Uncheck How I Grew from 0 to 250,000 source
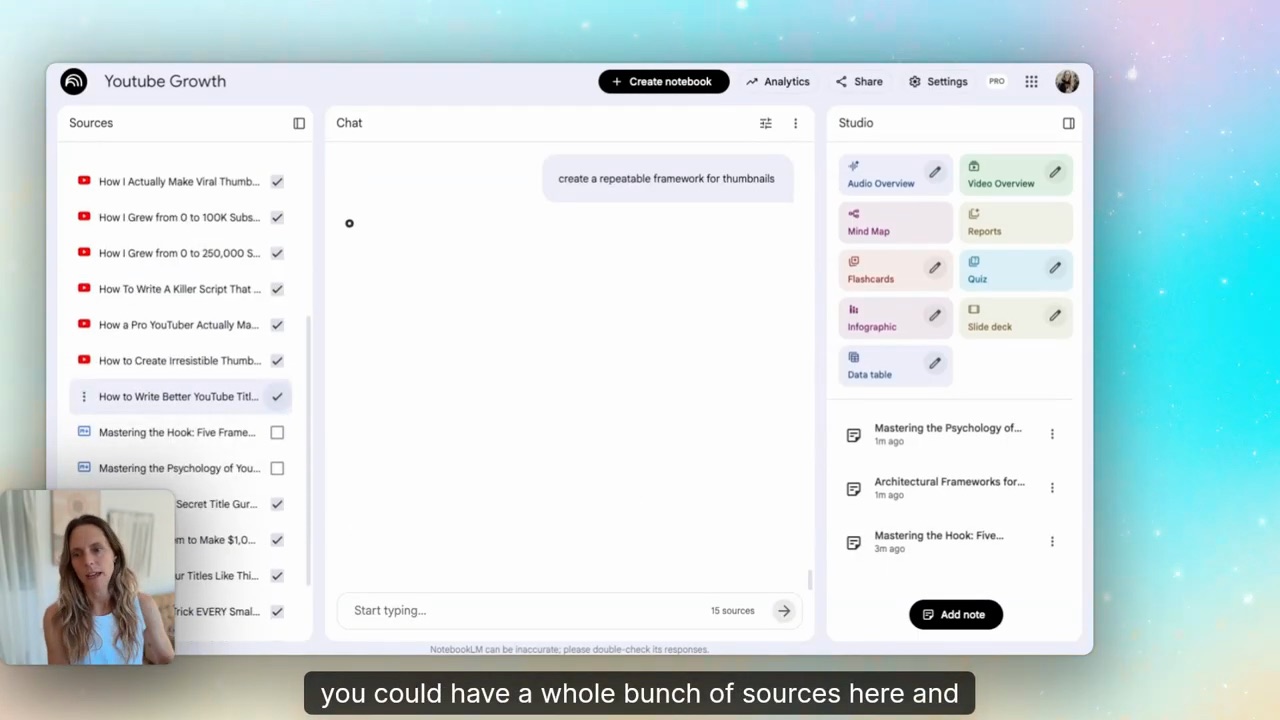Viewport: 1280px width, 720px height. coord(277,254)
